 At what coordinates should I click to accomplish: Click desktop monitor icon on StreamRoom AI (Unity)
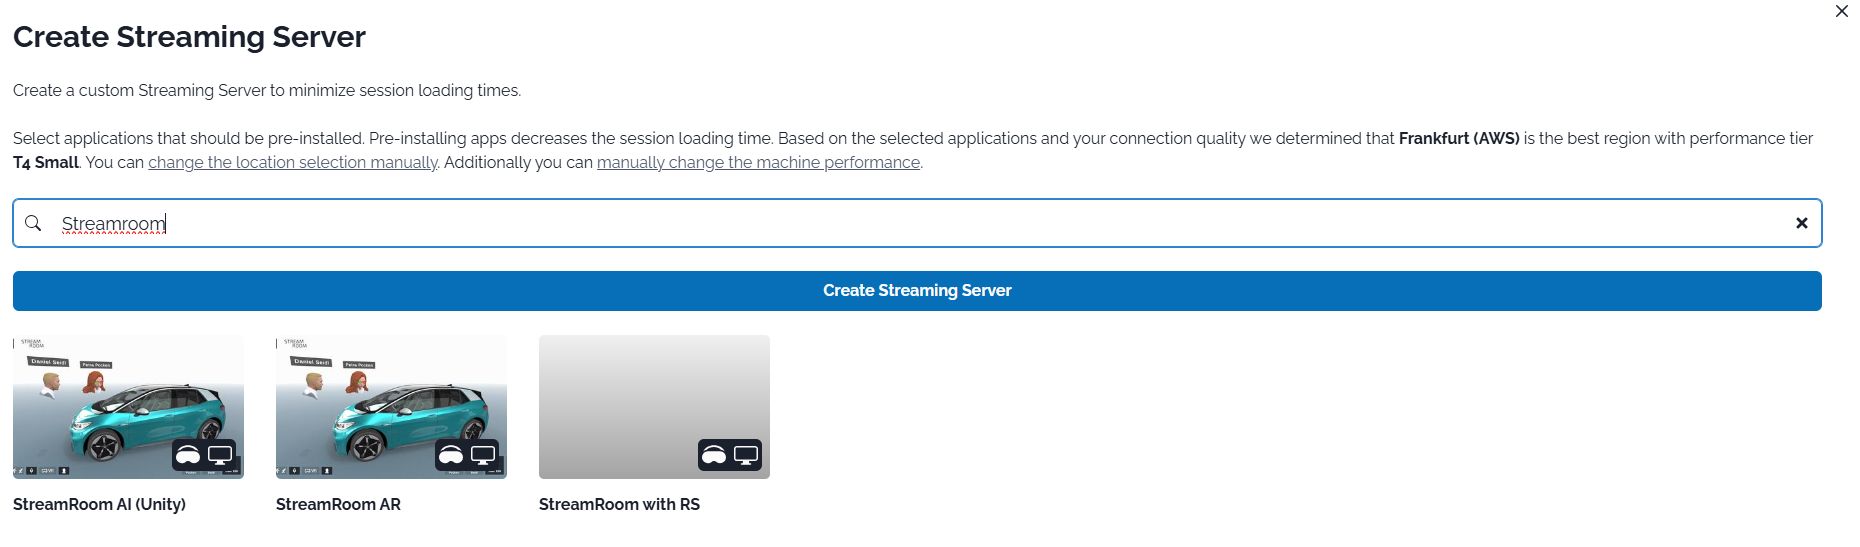(220, 456)
